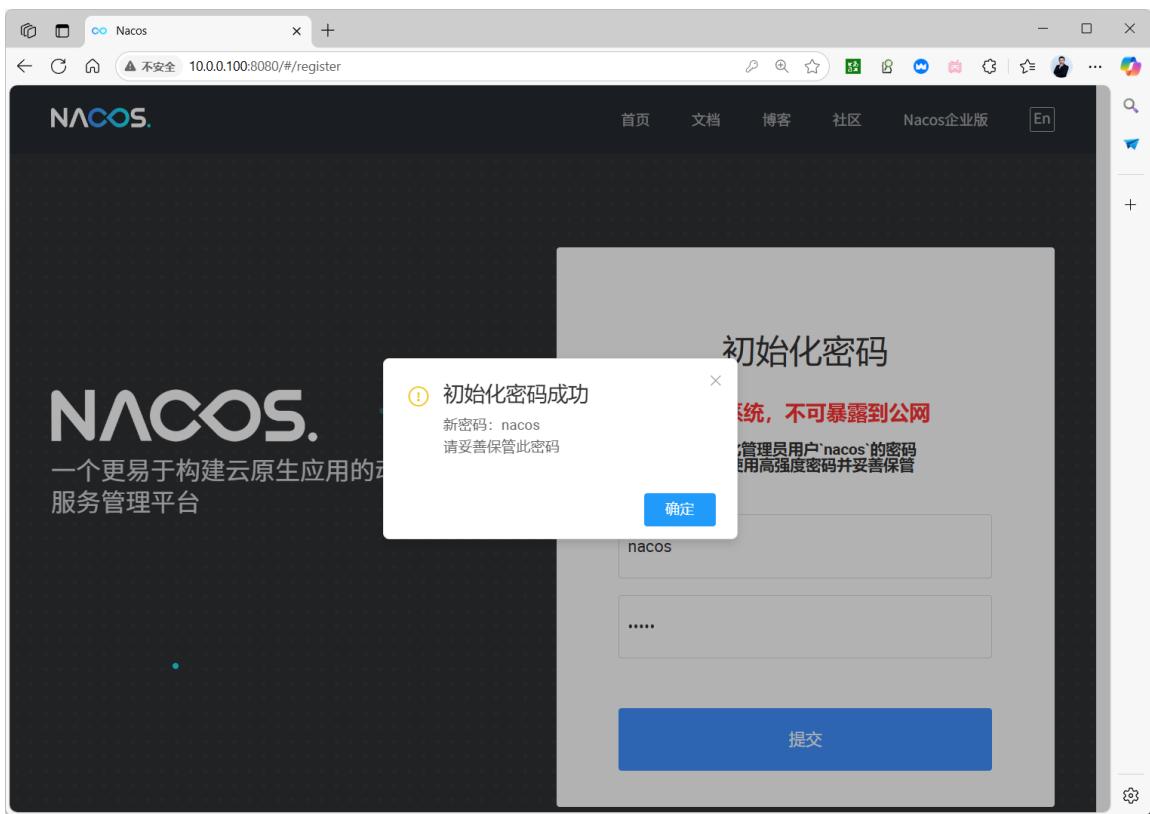Open the 社区 navigation link
1150x814 pixels.
846,120
